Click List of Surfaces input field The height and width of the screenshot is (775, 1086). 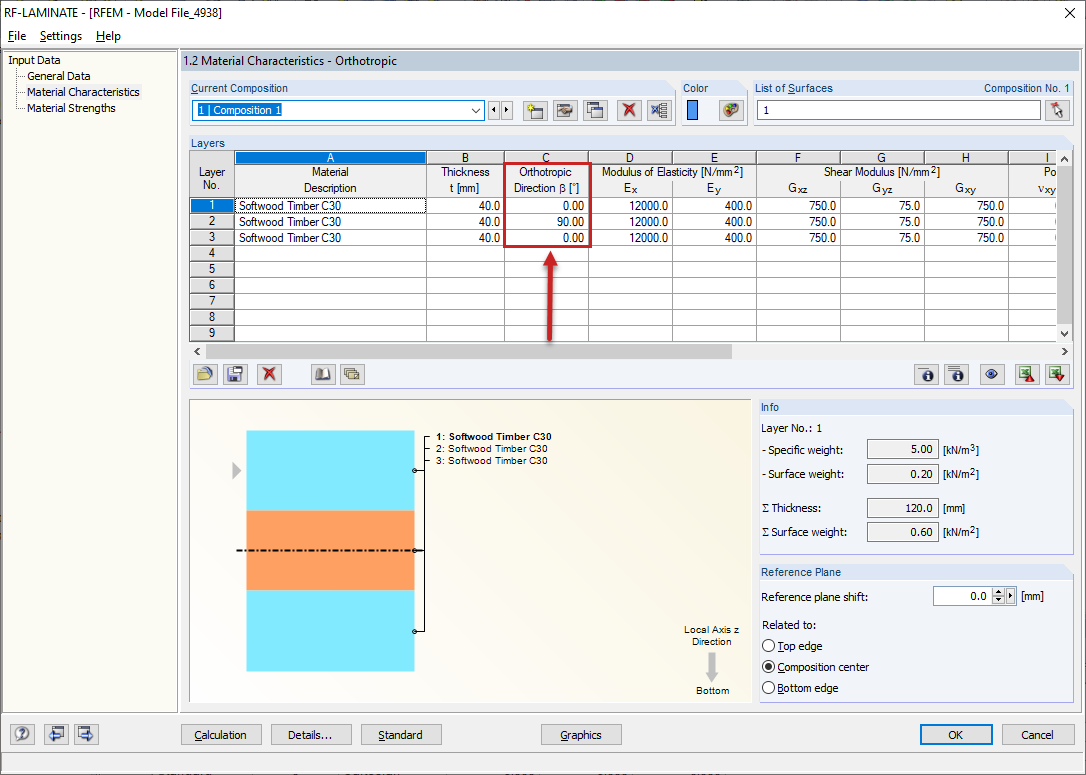tap(898, 110)
